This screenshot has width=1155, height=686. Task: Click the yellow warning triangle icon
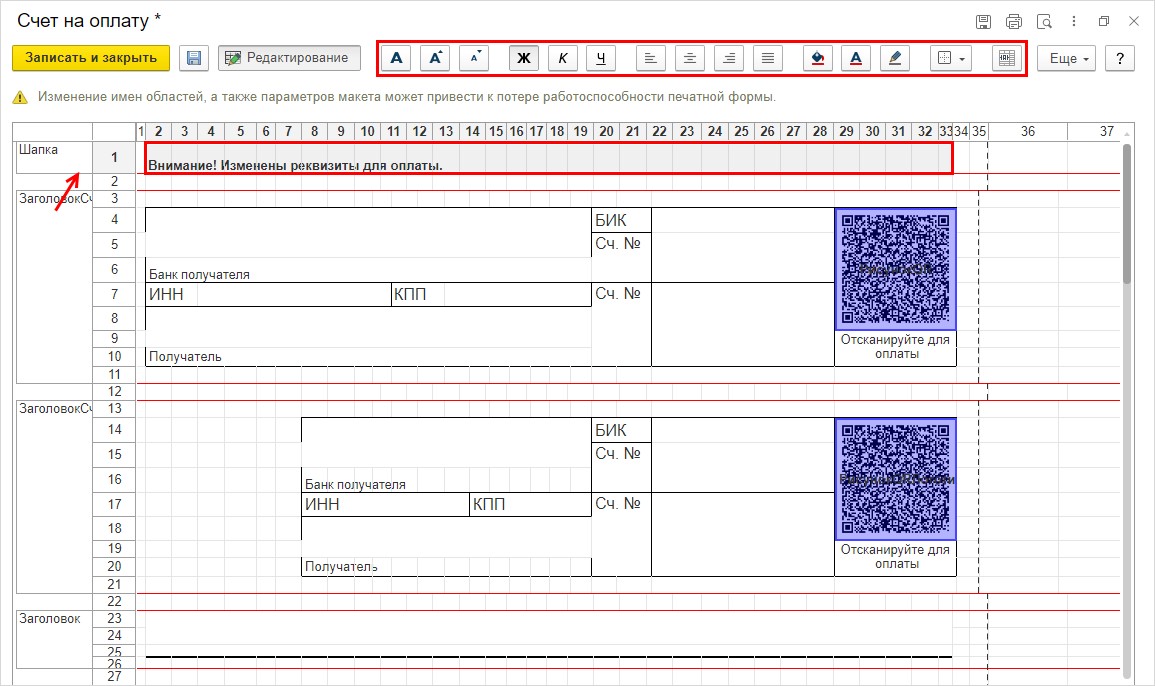click(x=20, y=97)
